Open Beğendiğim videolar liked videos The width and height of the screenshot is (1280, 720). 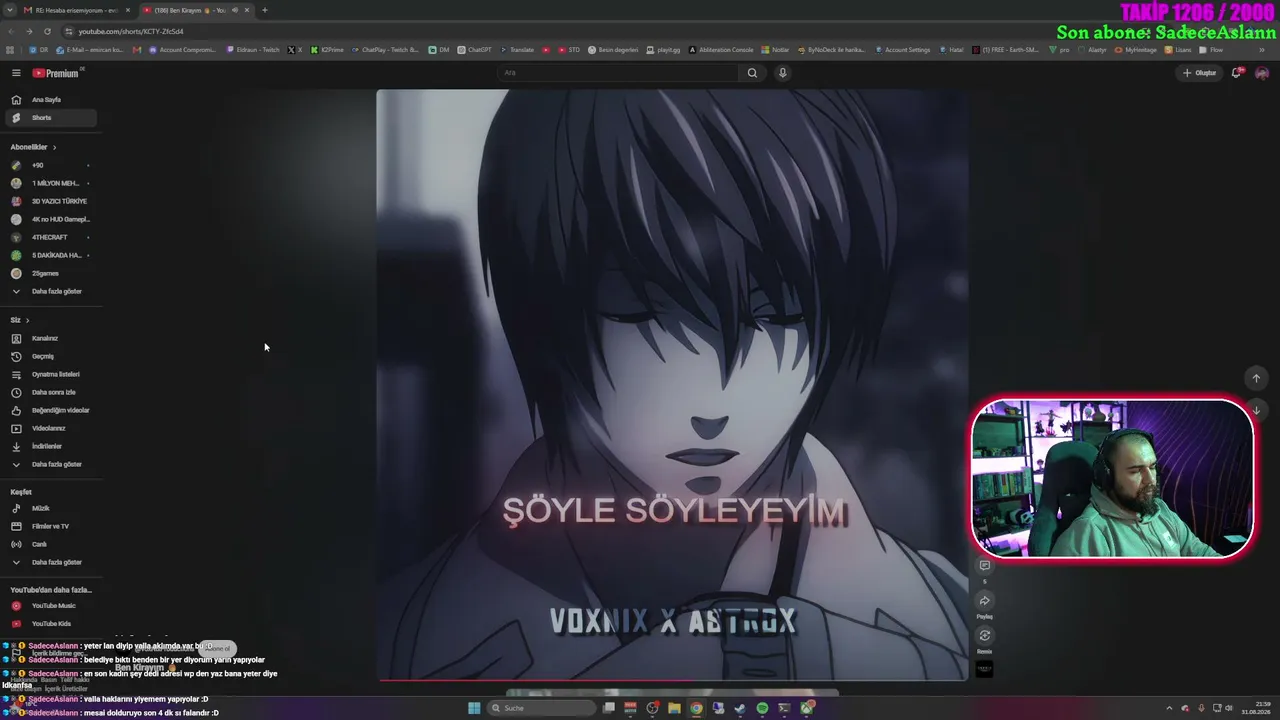pyautogui.click(x=51, y=410)
